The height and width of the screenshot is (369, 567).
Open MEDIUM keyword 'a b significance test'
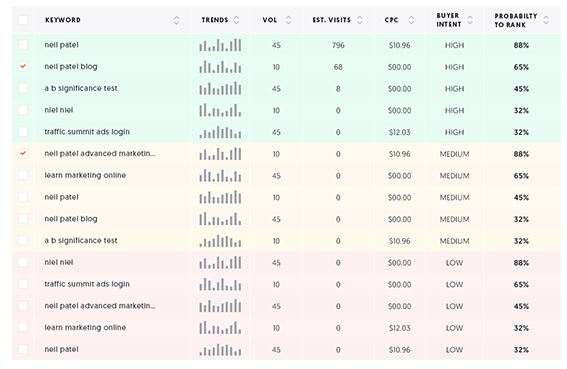point(81,241)
